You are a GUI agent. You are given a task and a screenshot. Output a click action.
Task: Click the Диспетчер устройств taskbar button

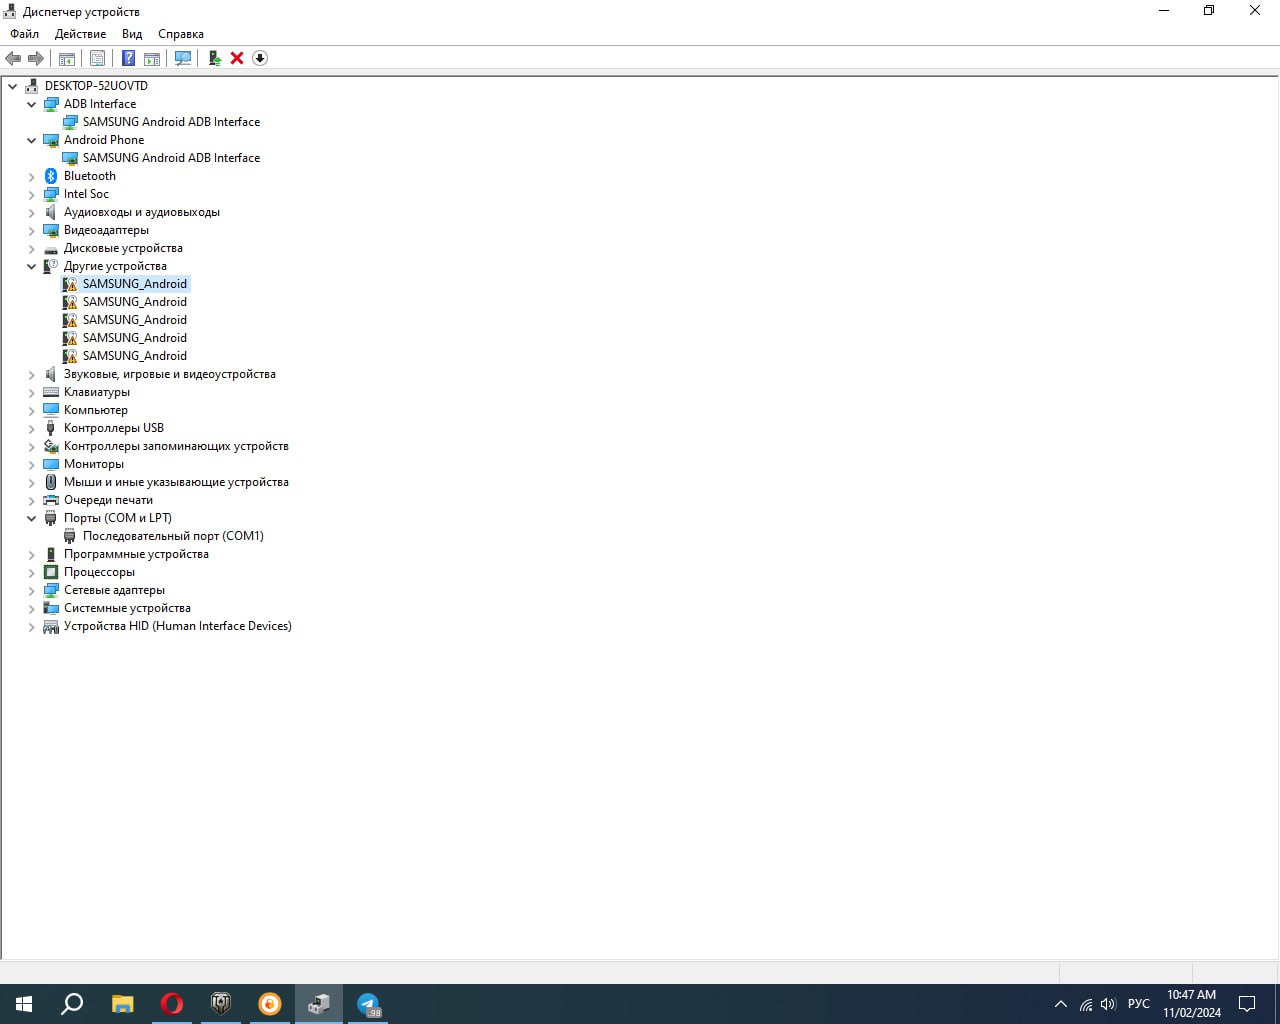(x=319, y=1004)
